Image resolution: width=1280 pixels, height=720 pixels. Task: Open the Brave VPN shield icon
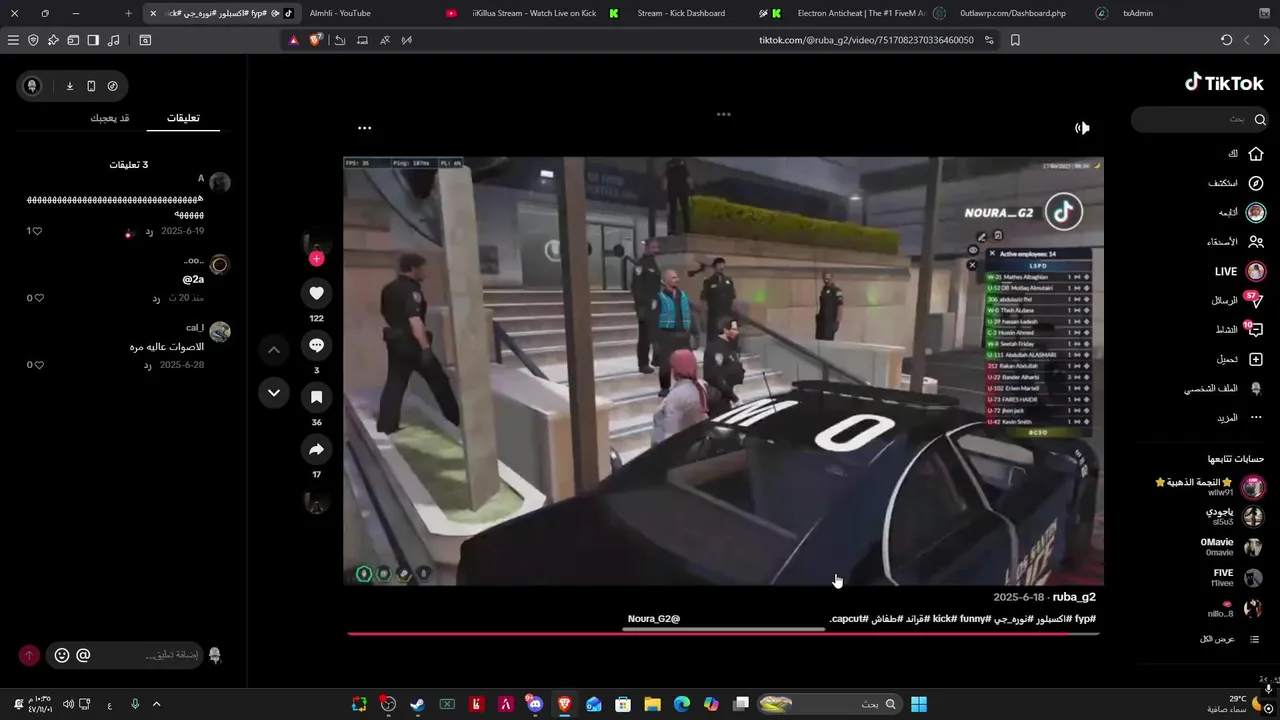33,40
